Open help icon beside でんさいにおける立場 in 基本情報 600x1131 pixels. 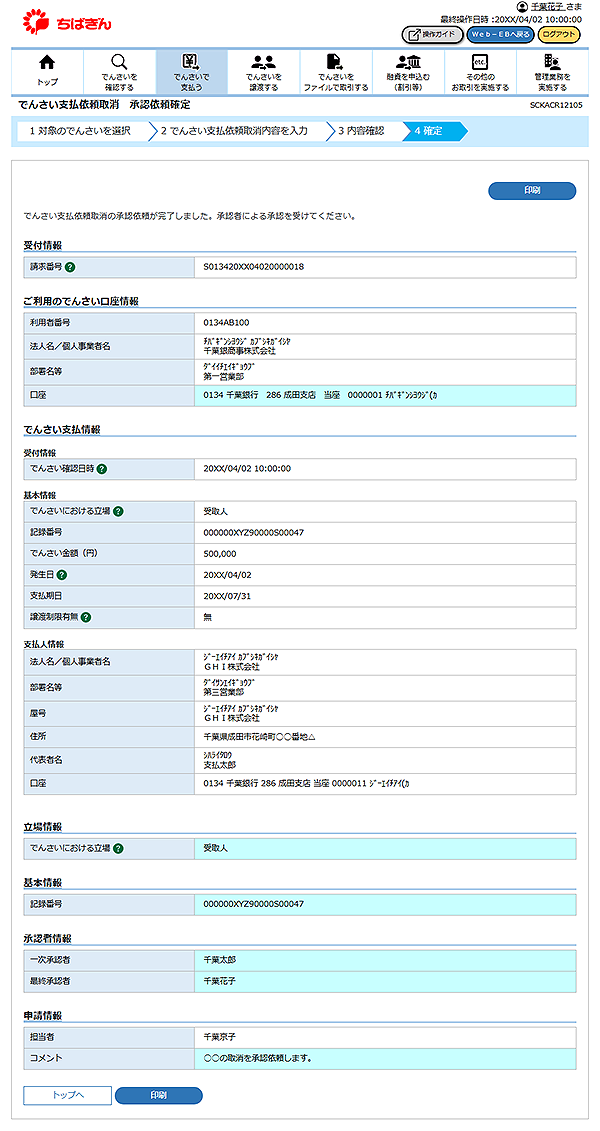tap(118, 511)
